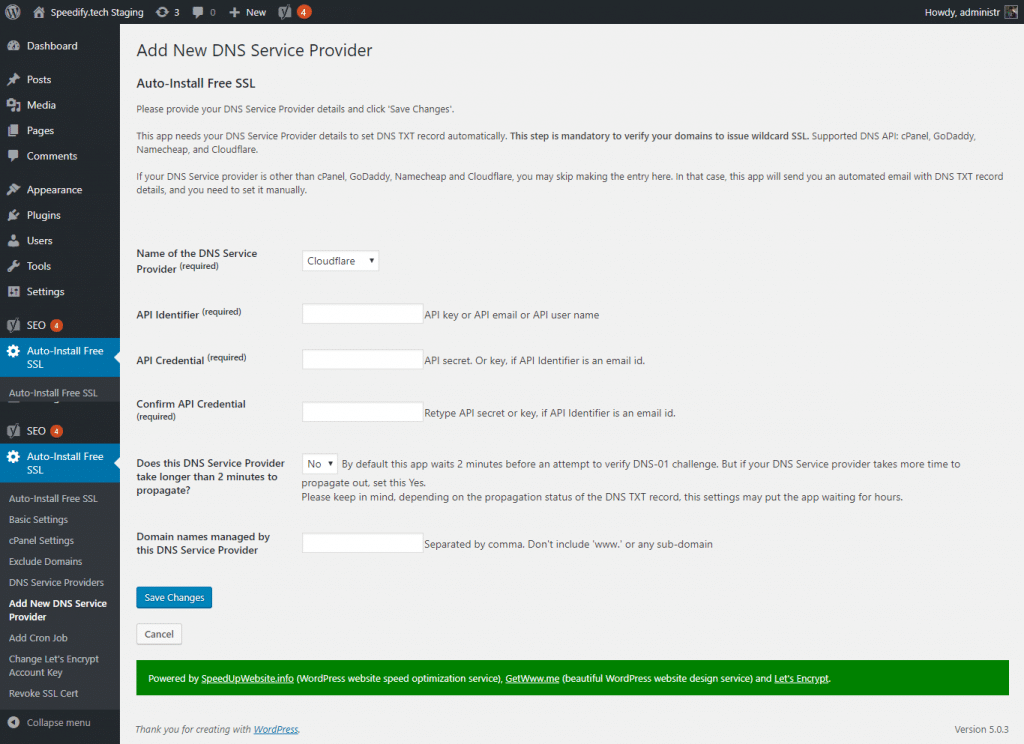Screen dimensions: 1024x744
Task: Click the red 4 notification badge in admin bar
Action: pyautogui.click(x=304, y=12)
